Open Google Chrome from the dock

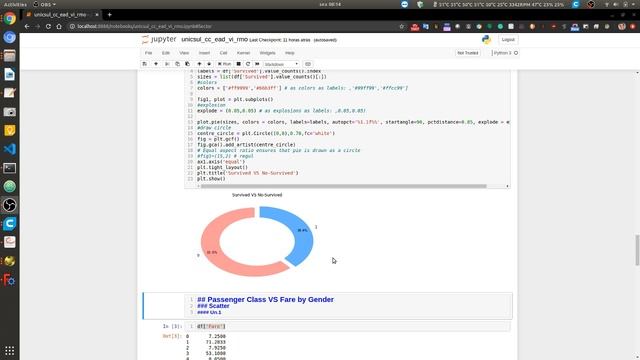[10, 18]
